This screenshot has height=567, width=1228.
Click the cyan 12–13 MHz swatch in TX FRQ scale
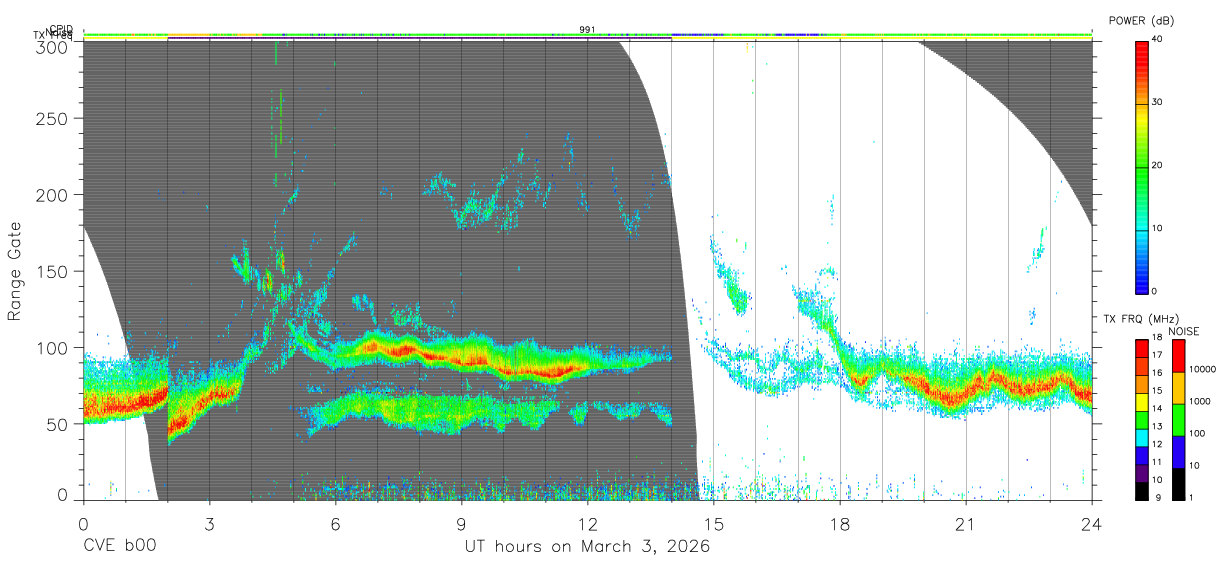[1141, 437]
